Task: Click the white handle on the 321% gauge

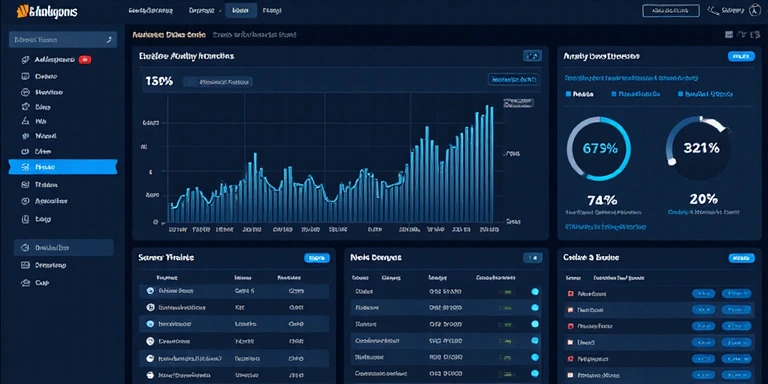Action: point(672,162)
